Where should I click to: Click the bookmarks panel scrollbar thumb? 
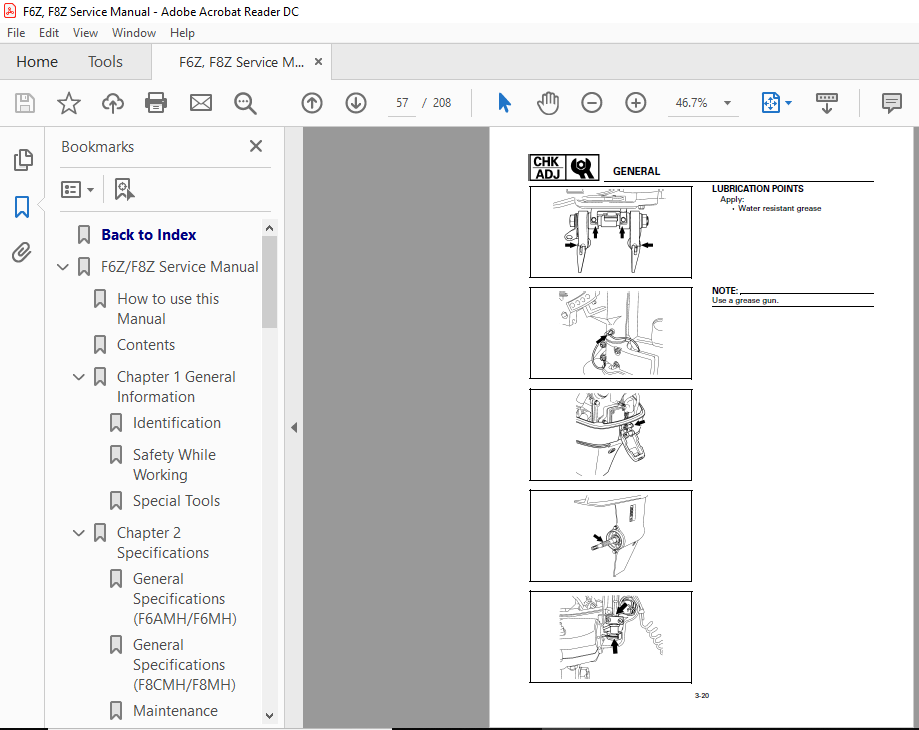click(269, 282)
